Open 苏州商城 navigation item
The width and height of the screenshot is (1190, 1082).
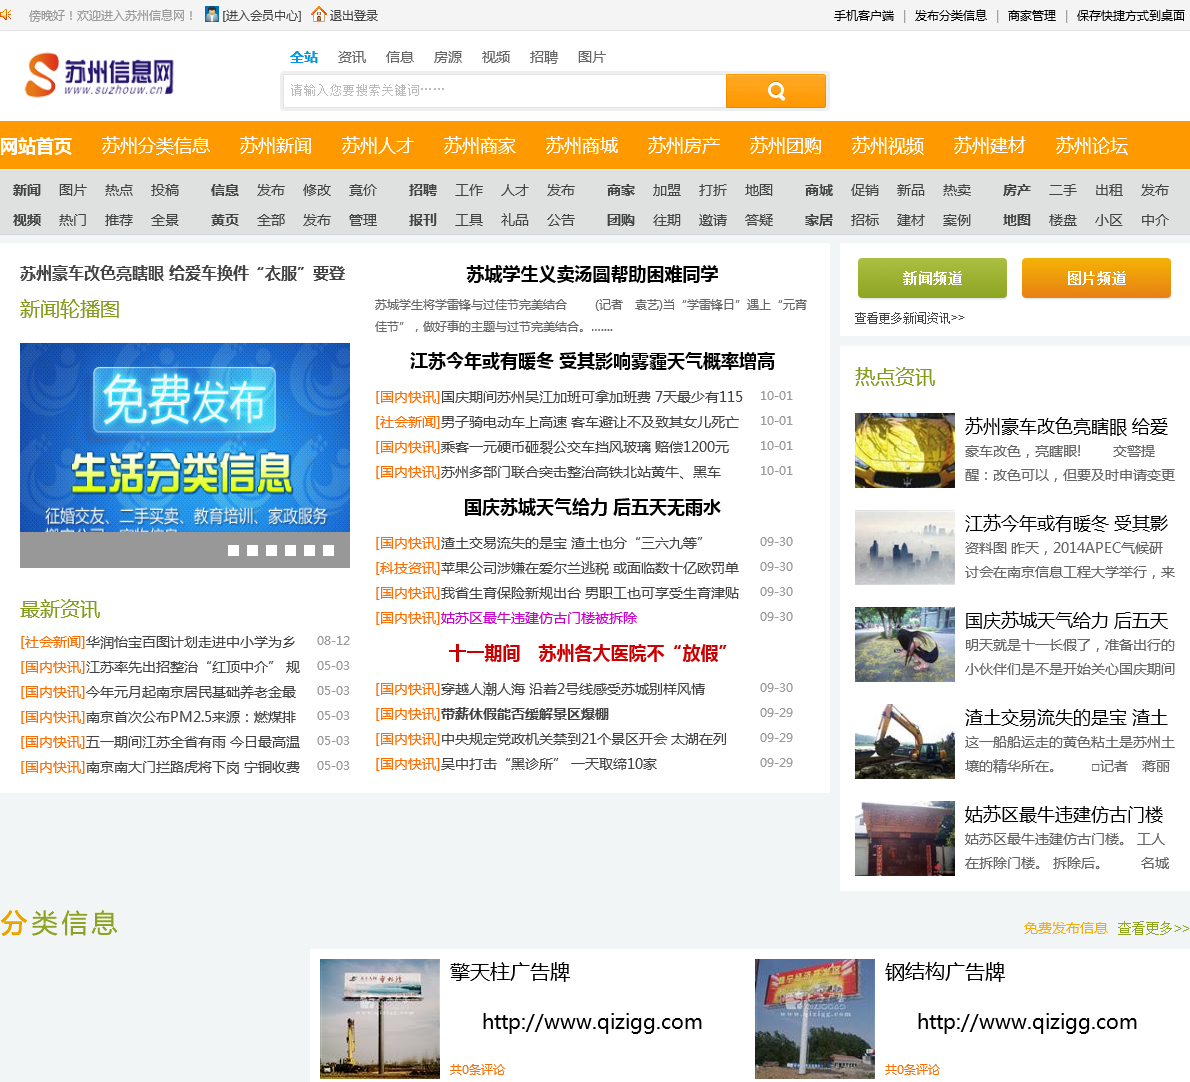click(581, 146)
